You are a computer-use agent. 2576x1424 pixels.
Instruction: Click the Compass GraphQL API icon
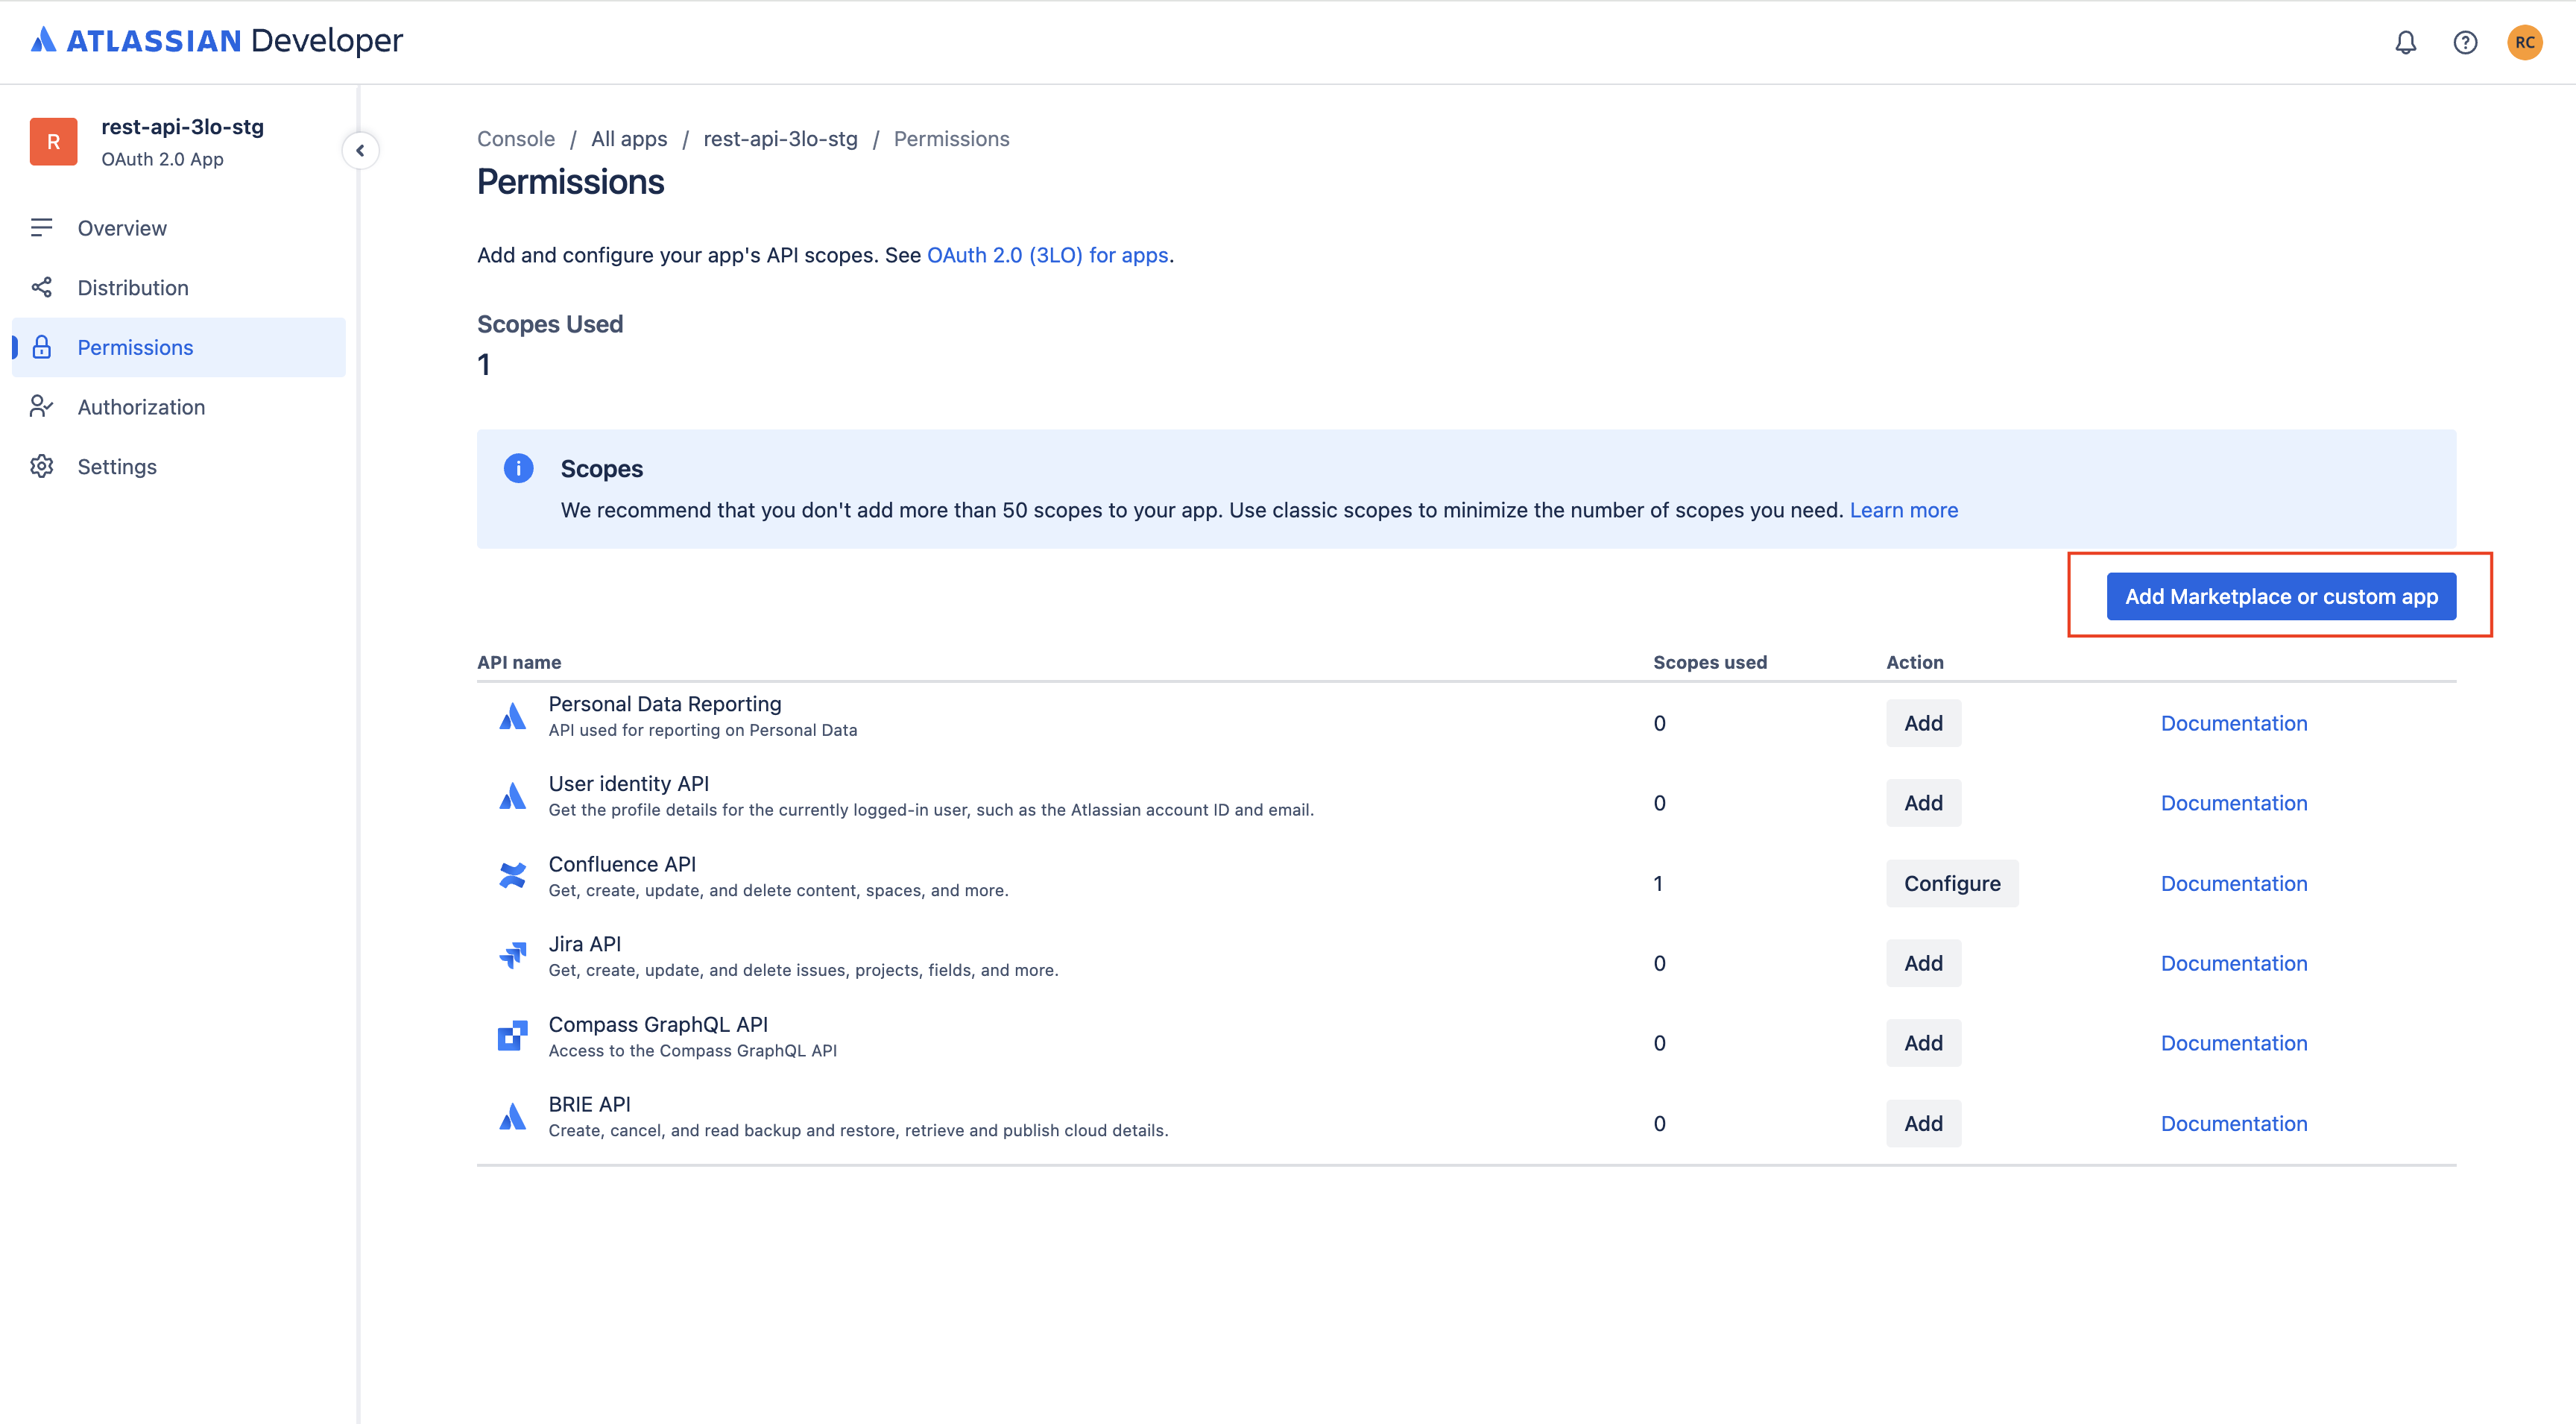tap(512, 1036)
